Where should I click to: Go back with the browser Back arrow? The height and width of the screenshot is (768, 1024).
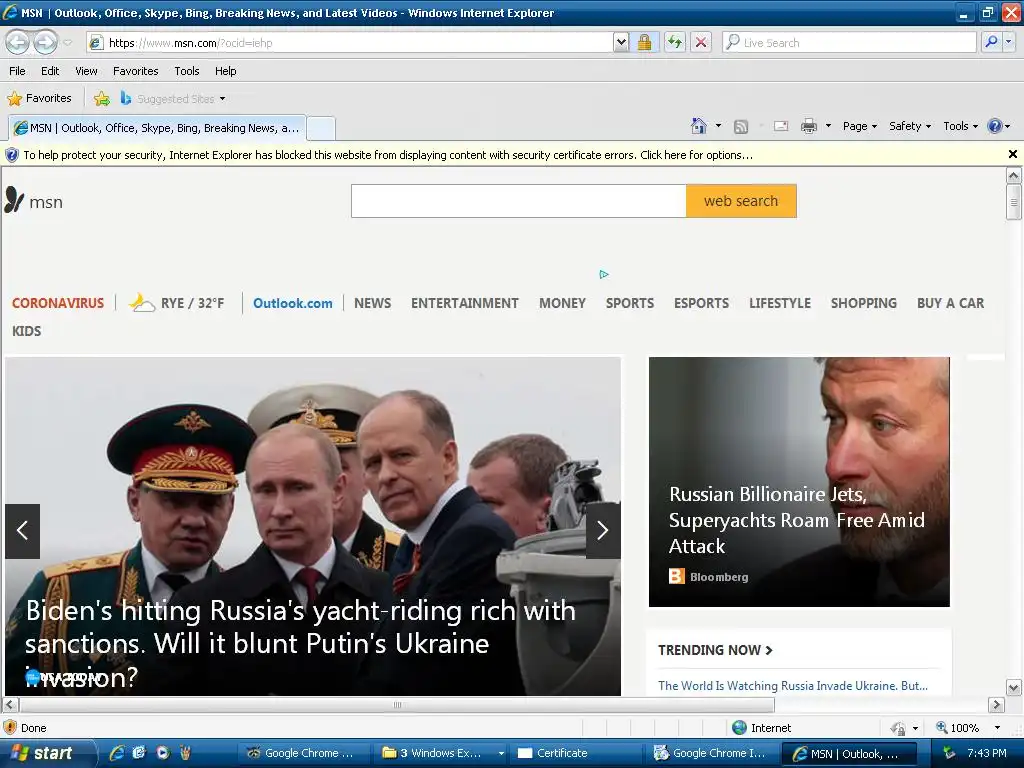[x=18, y=43]
